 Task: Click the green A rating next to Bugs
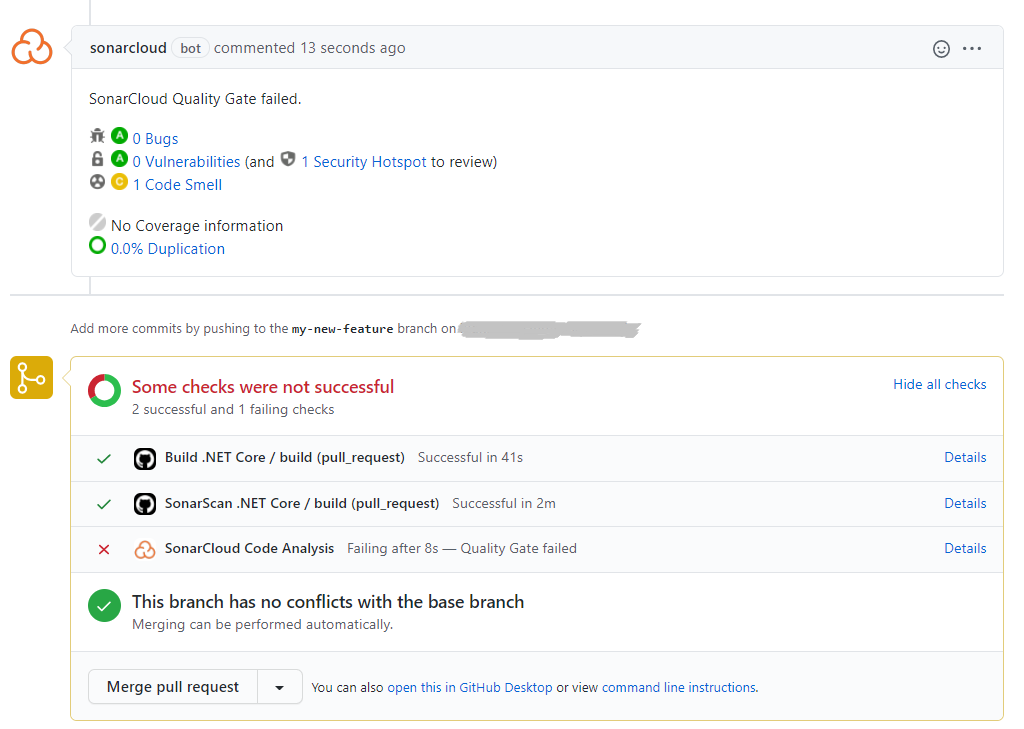tap(120, 136)
